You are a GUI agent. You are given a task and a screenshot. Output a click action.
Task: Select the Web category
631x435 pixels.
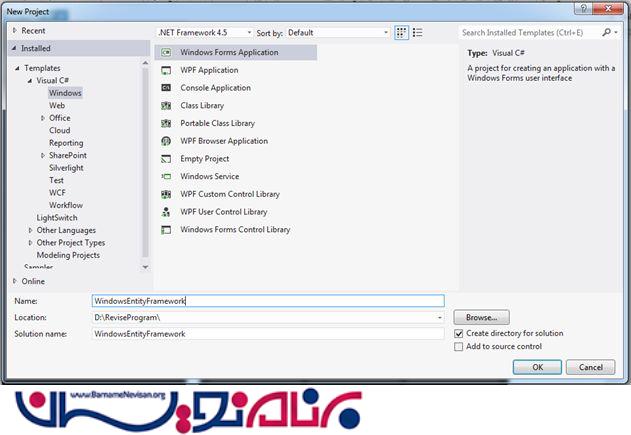57,105
